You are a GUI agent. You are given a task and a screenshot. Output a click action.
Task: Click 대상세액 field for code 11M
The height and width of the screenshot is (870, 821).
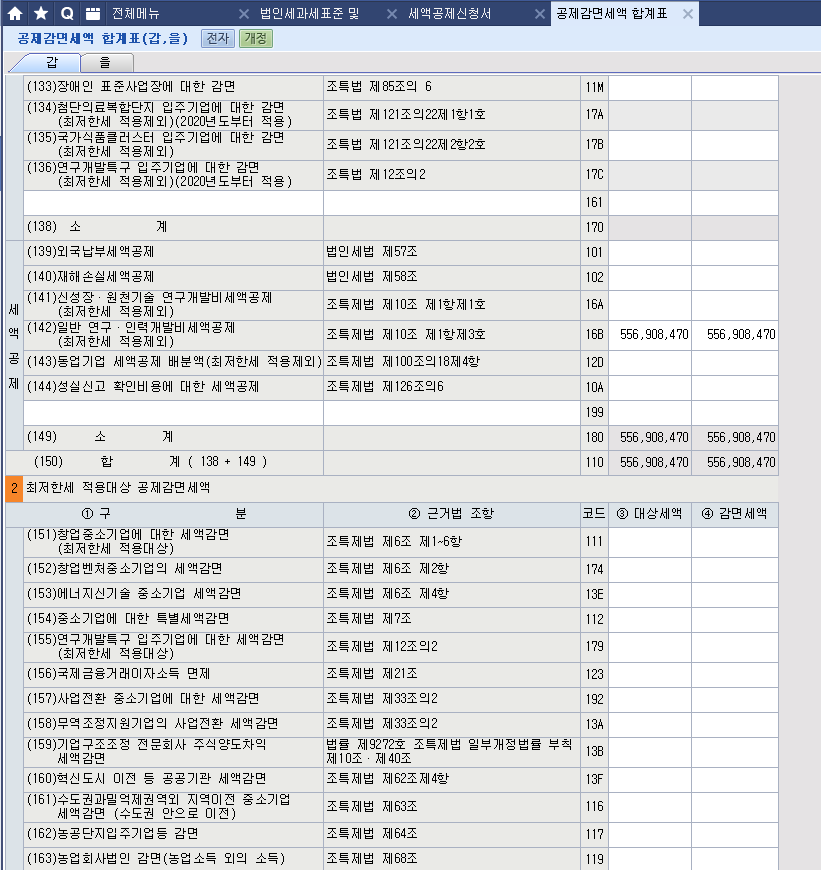[x=650, y=87]
